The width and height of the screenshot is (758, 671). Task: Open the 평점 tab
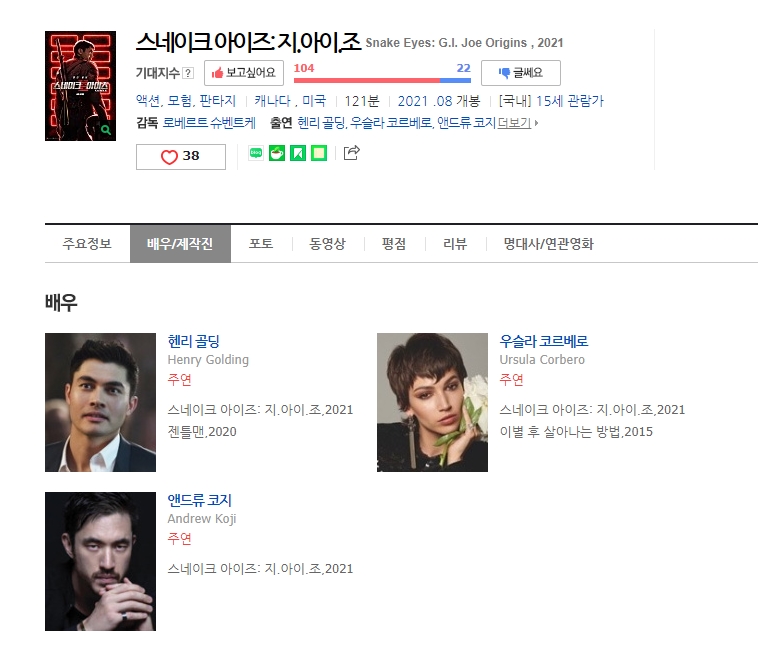coord(394,244)
